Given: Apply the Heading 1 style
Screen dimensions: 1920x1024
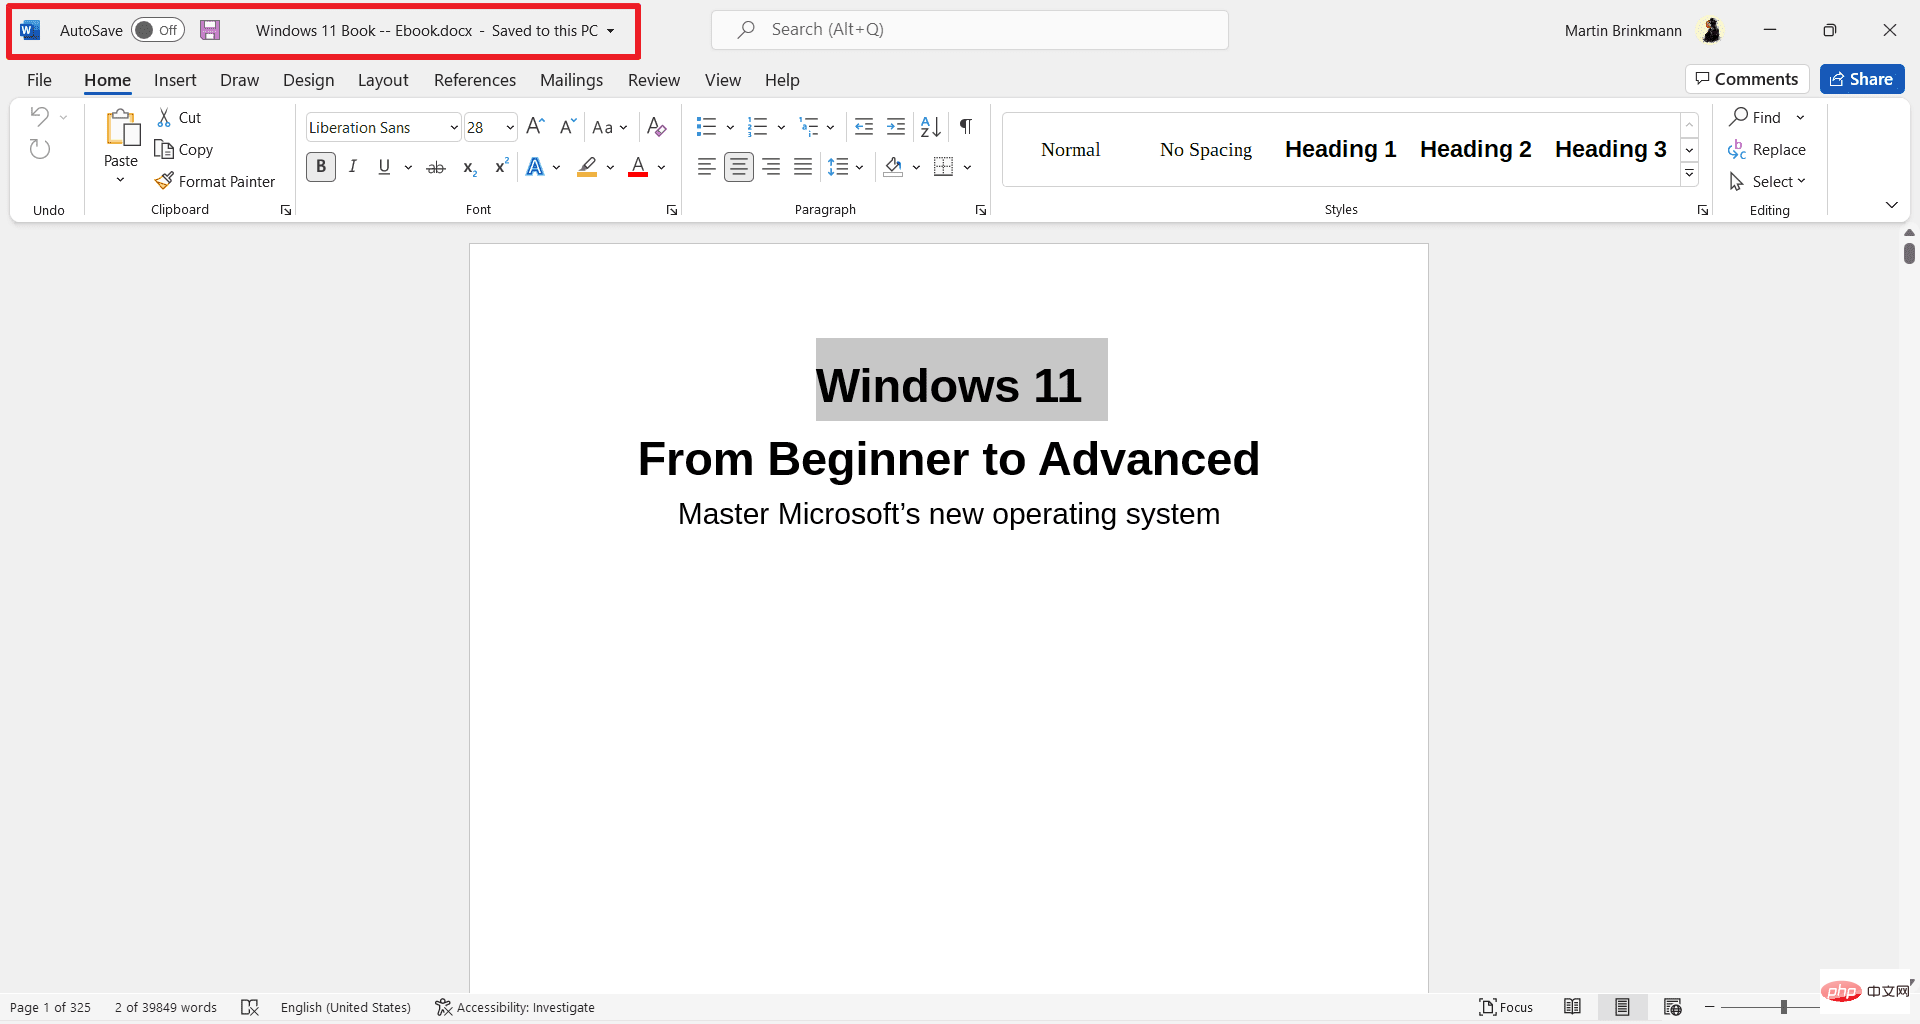Looking at the screenshot, I should [x=1340, y=149].
